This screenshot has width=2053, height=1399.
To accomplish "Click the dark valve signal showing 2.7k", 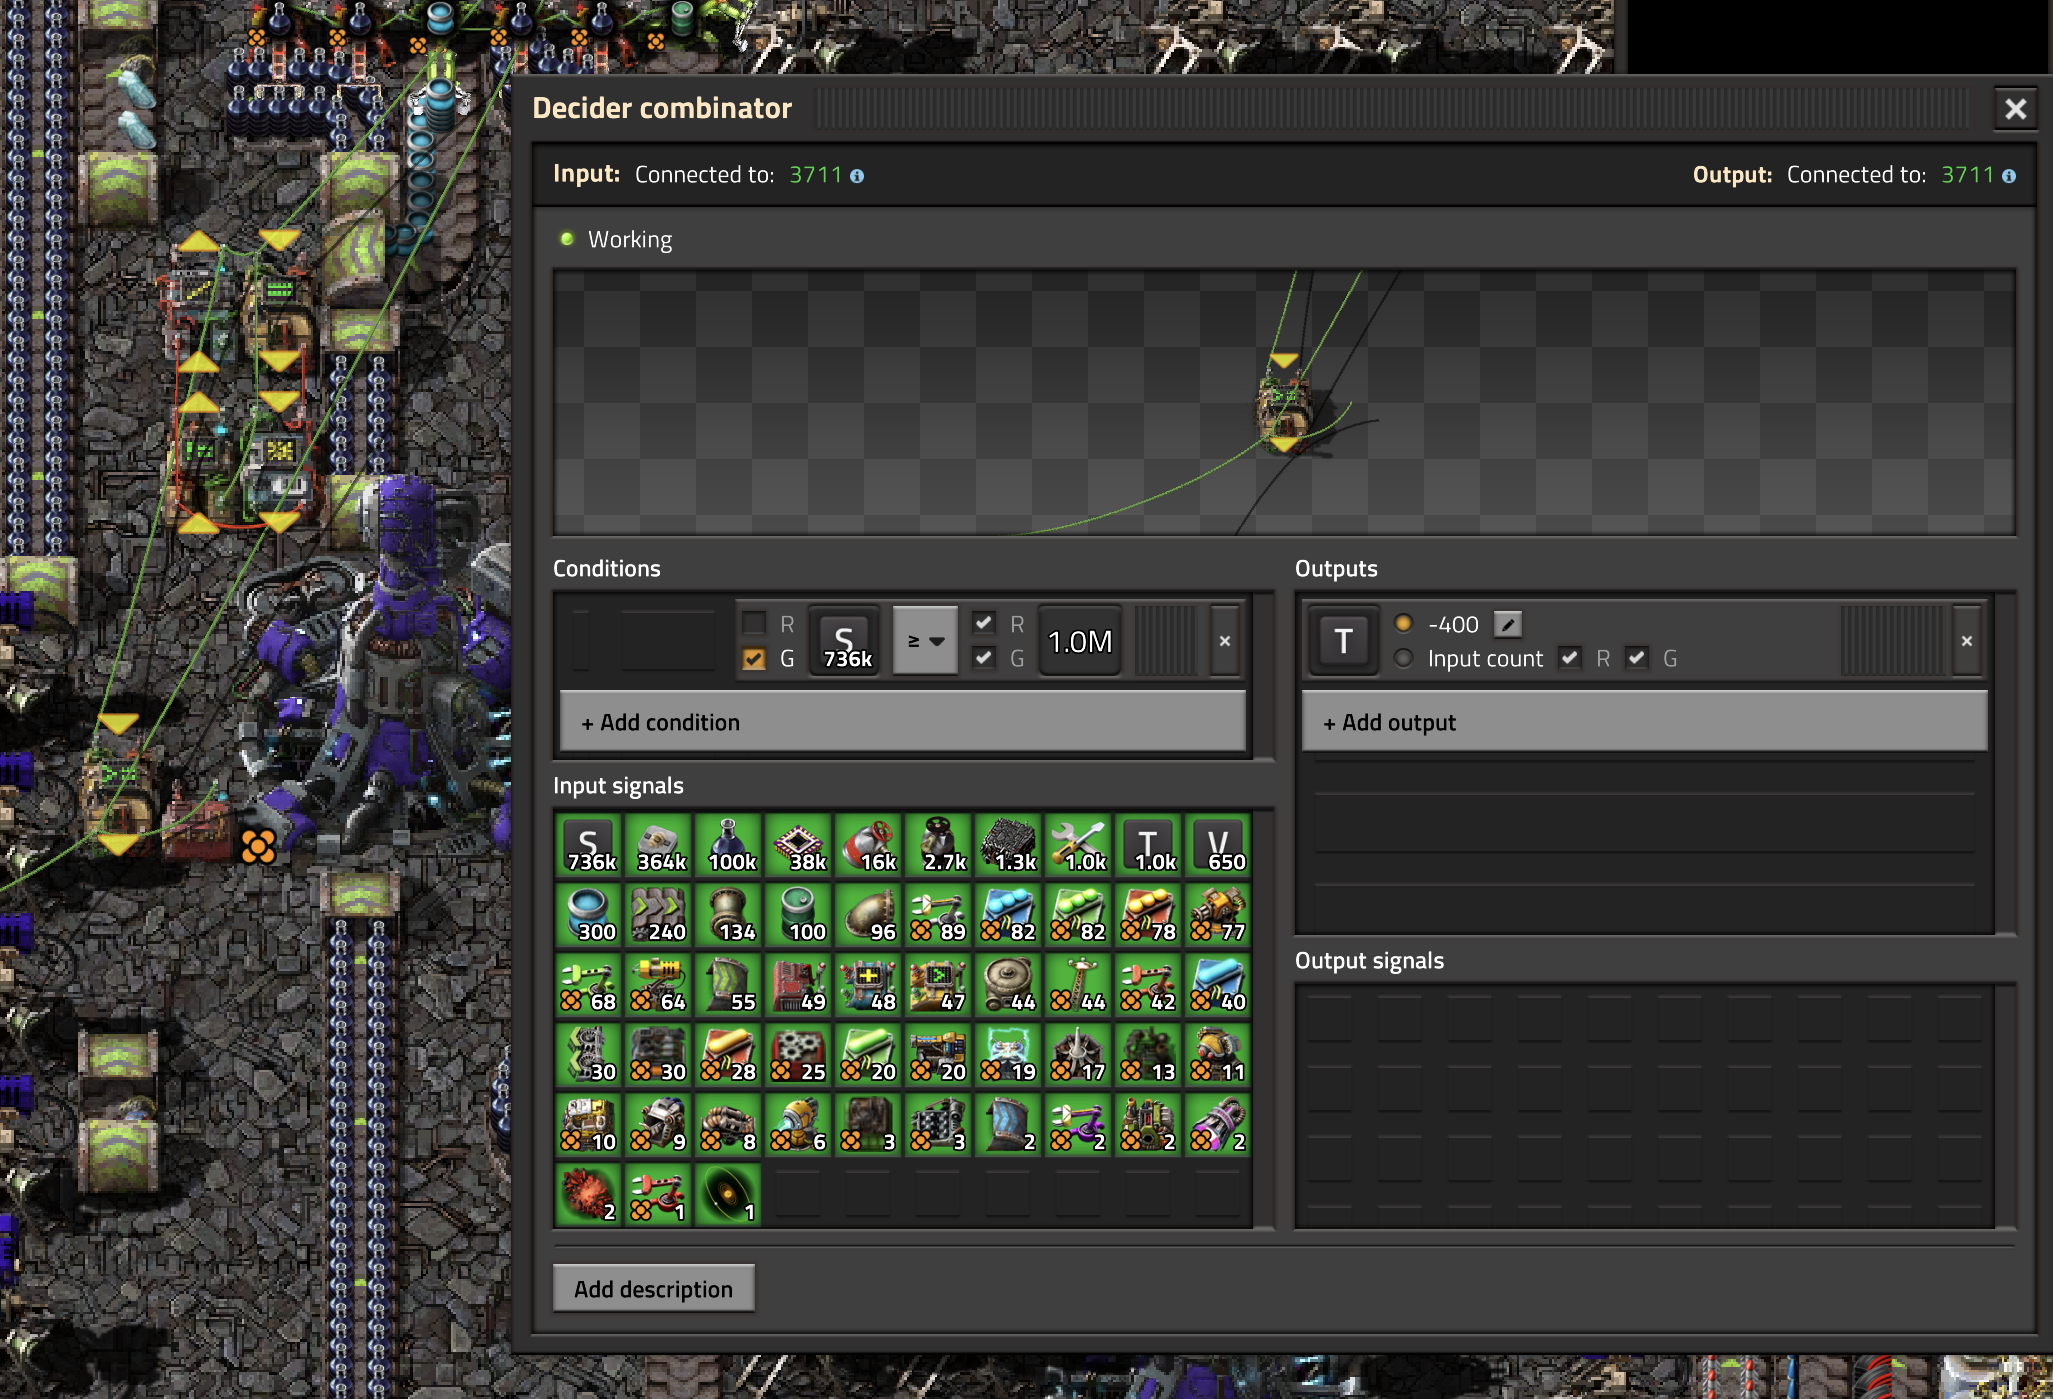I will click(939, 845).
